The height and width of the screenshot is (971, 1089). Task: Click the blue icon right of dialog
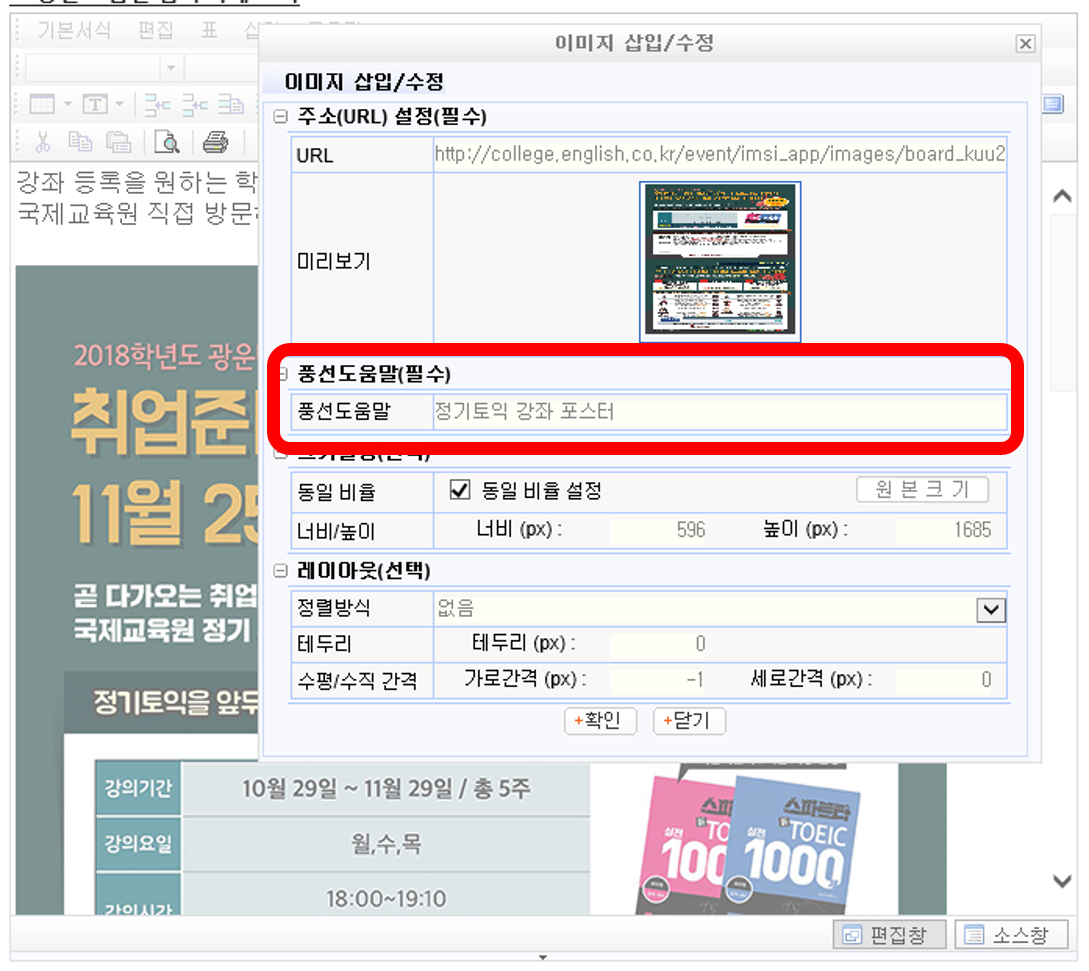[1054, 104]
